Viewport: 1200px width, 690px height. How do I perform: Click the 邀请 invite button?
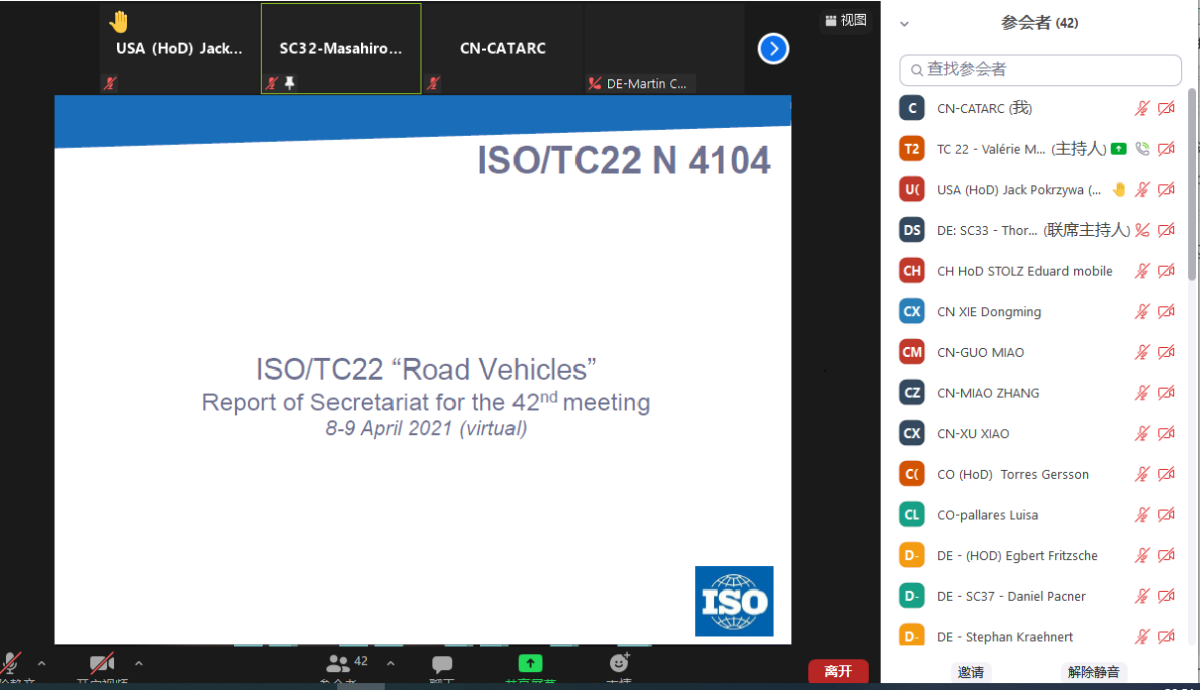pos(970,672)
